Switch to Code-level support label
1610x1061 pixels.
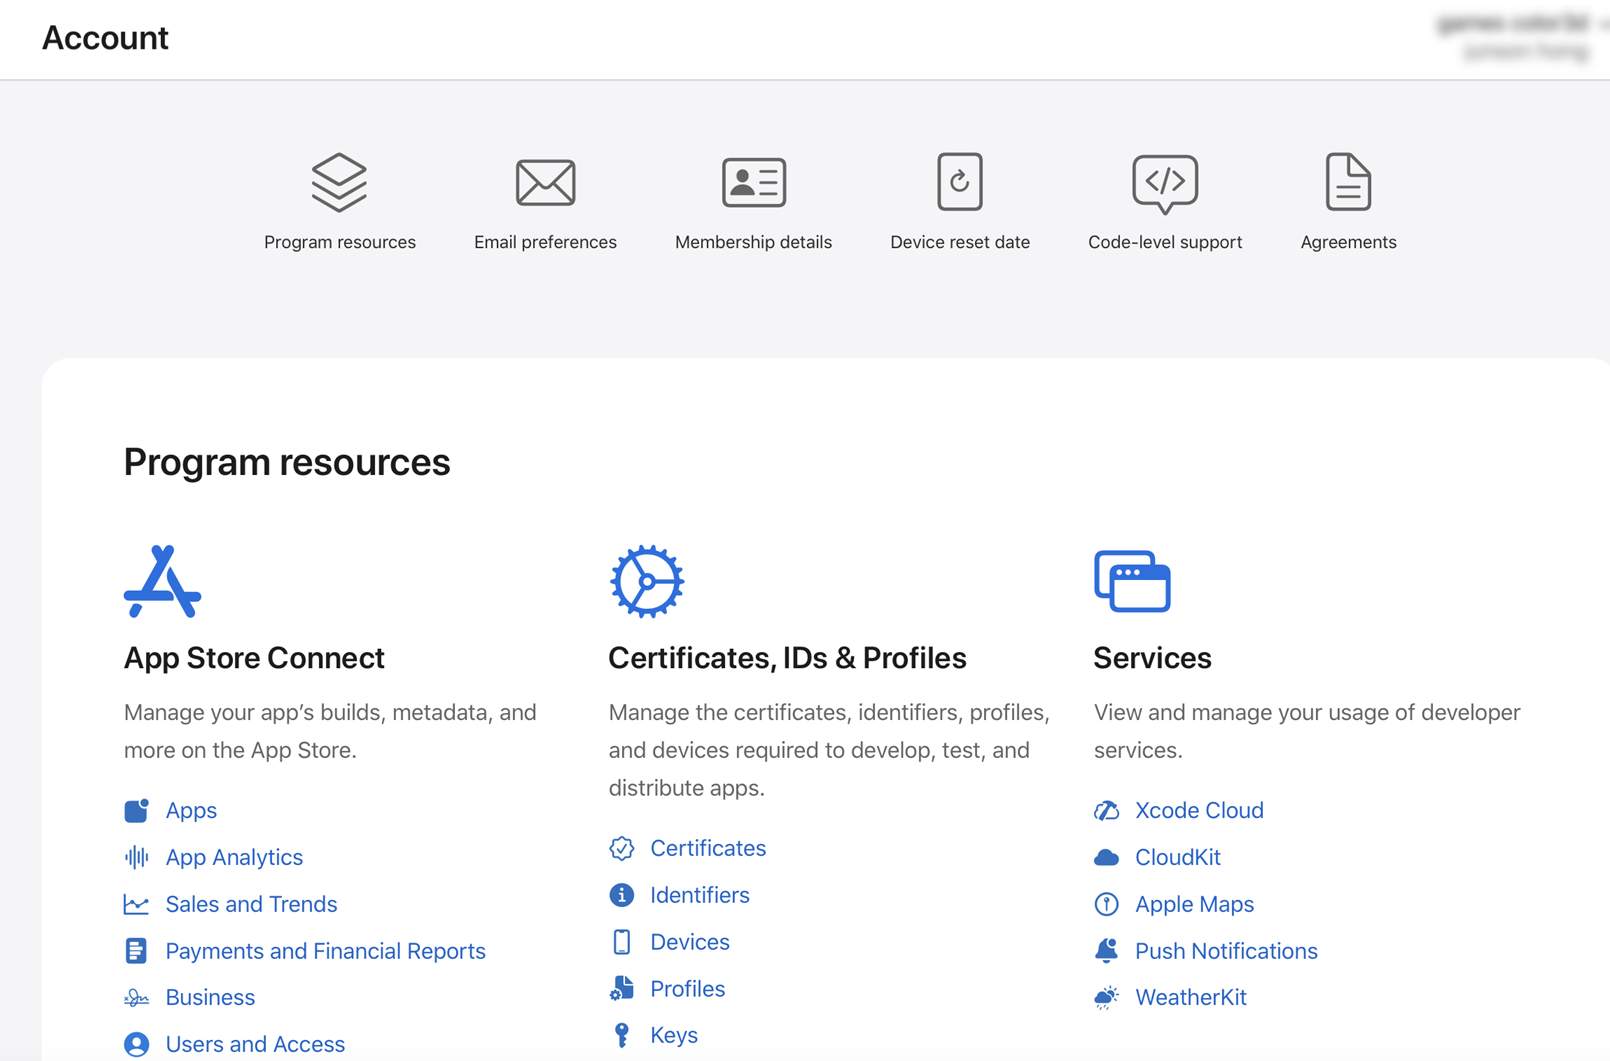click(1165, 242)
